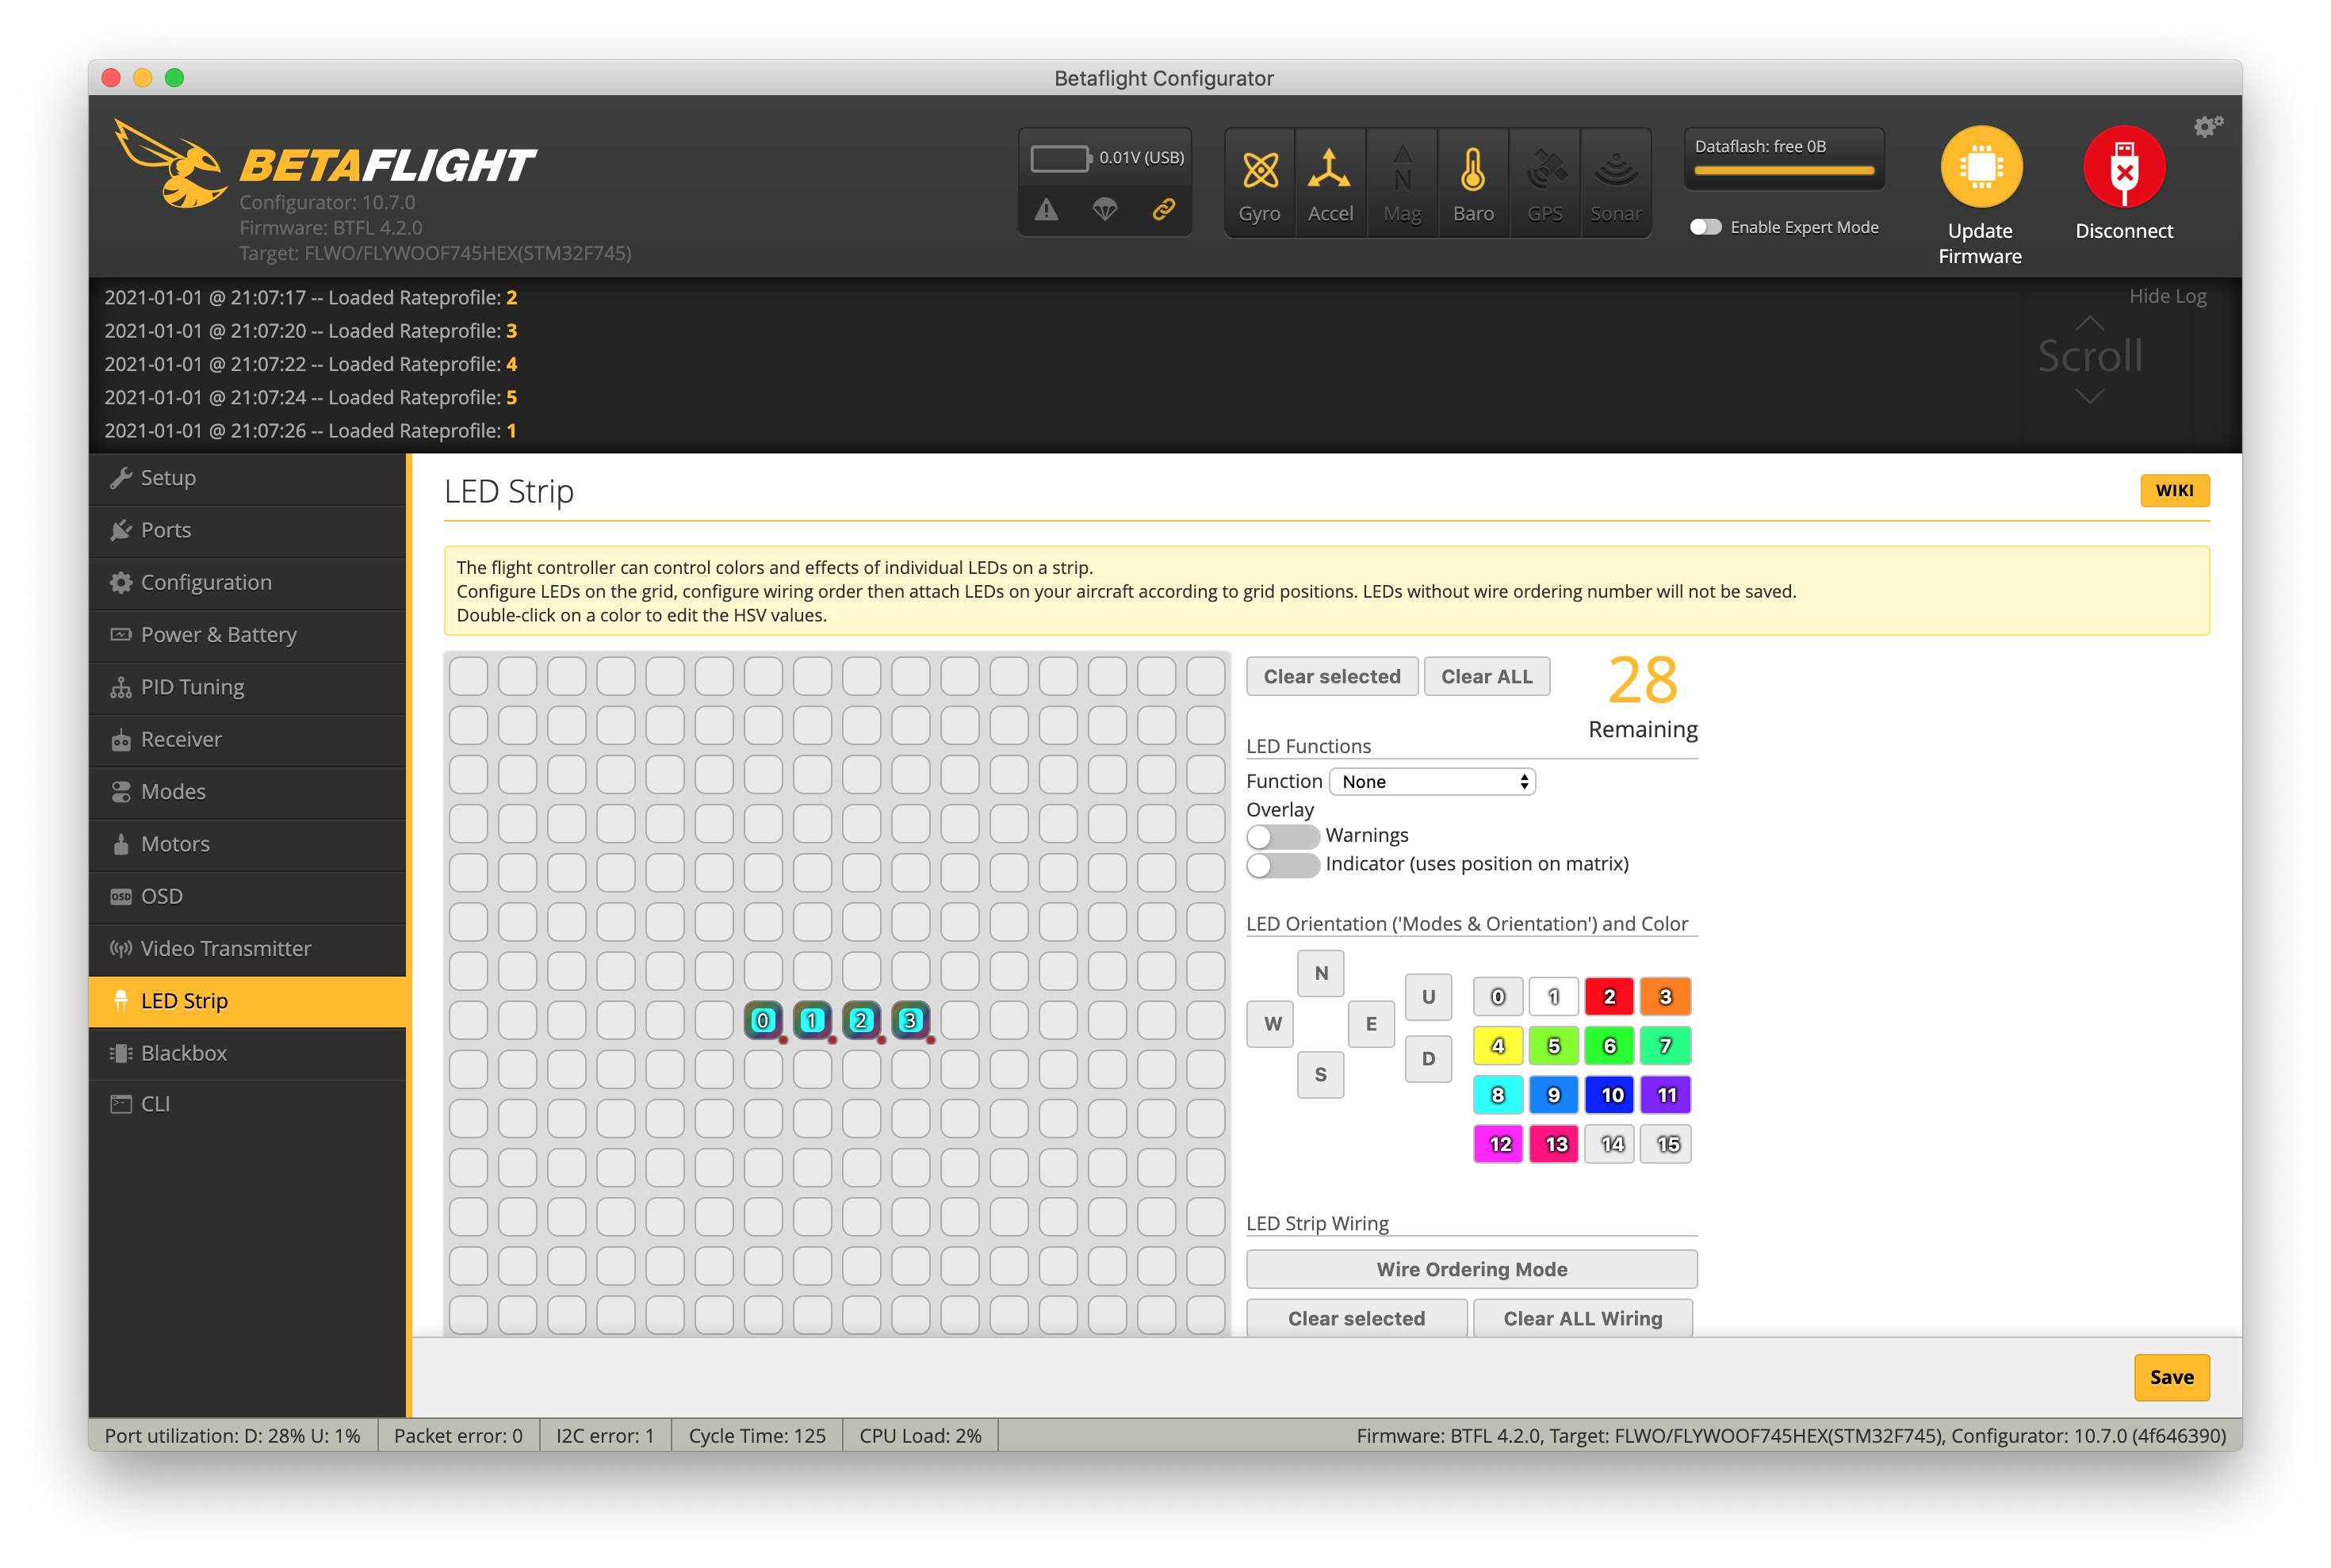This screenshot has width=2331, height=1568.
Task: Click Clear ALL Wiring button
Action: [1583, 1319]
